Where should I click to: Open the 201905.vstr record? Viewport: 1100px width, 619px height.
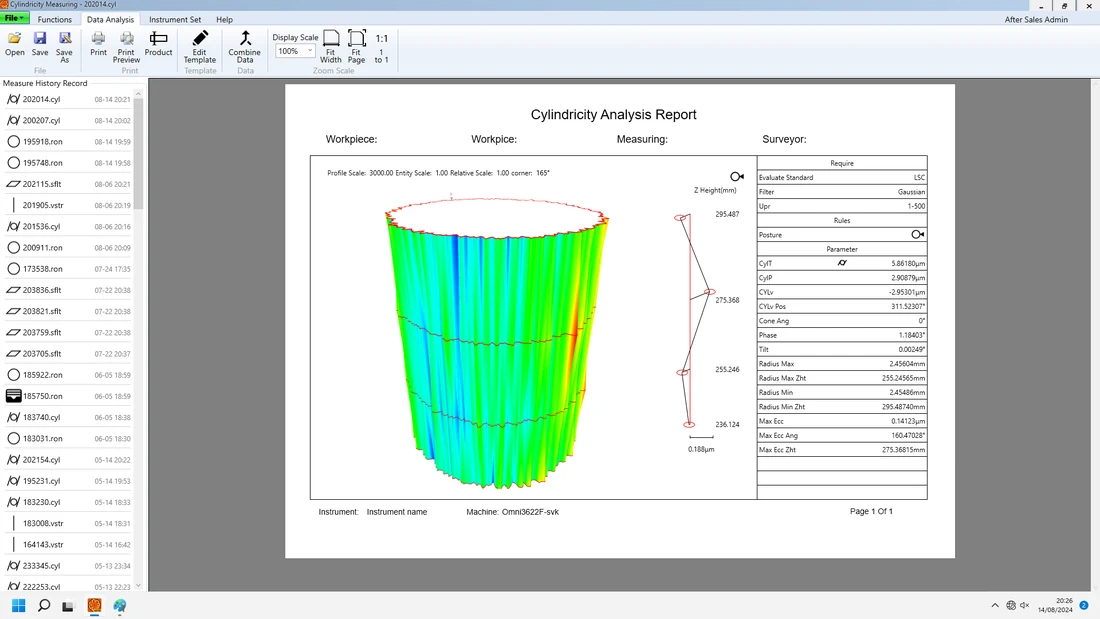[68, 206]
